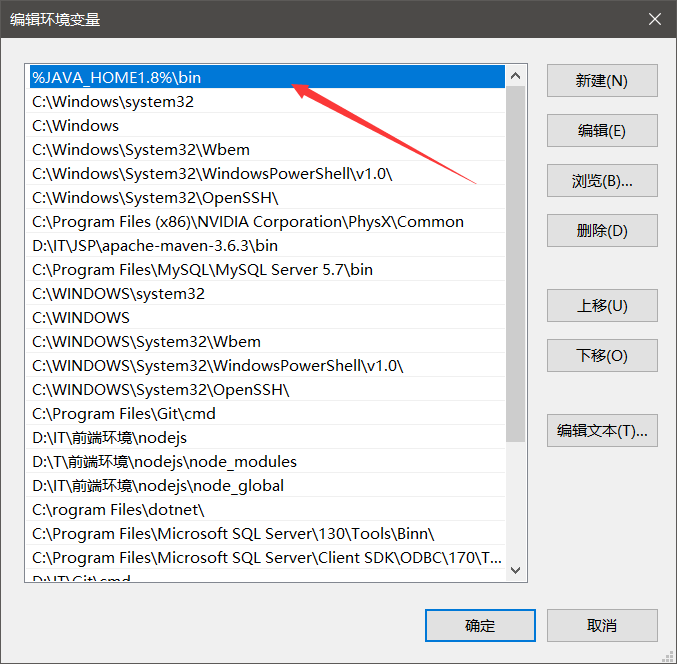Select the C:\Windows entry
The width and height of the screenshot is (677, 664).
tap(267, 125)
